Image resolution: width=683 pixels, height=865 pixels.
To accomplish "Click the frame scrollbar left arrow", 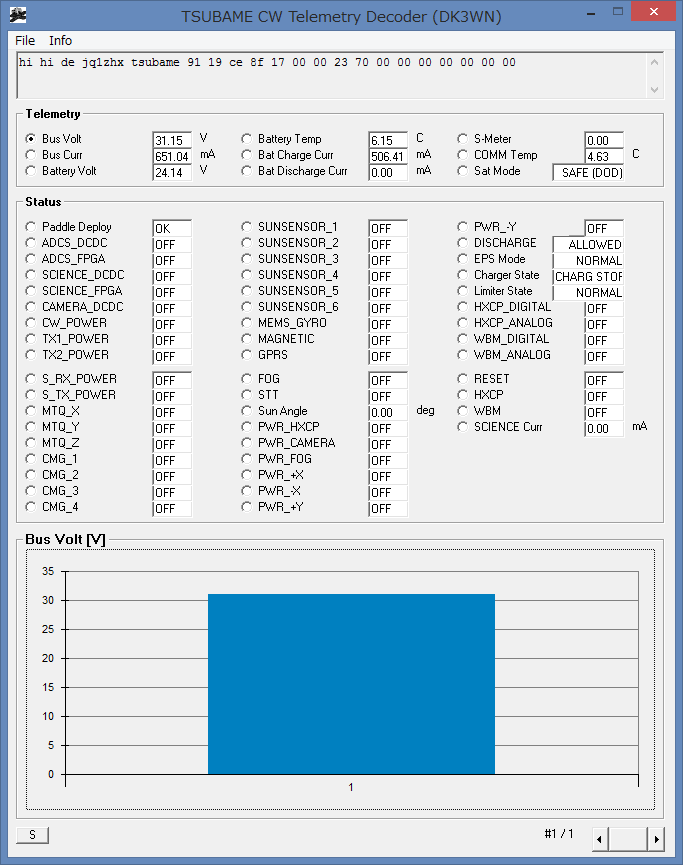I will tap(600, 839).
